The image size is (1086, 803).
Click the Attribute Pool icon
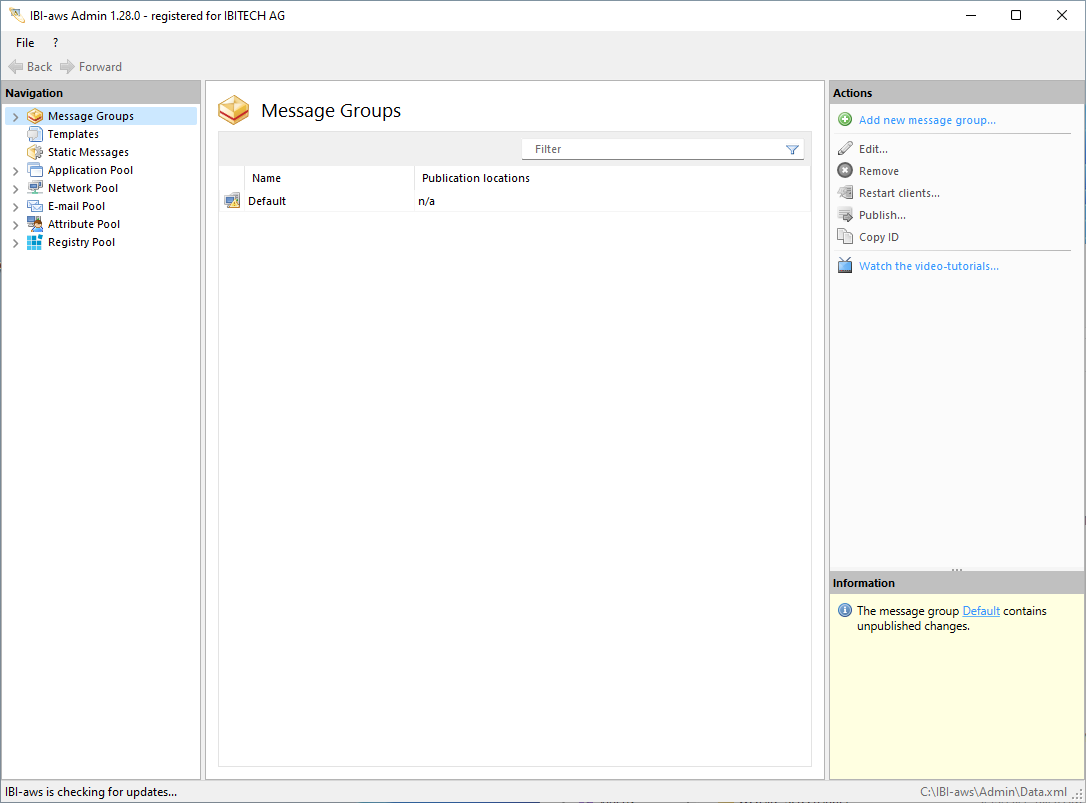pyautogui.click(x=35, y=224)
